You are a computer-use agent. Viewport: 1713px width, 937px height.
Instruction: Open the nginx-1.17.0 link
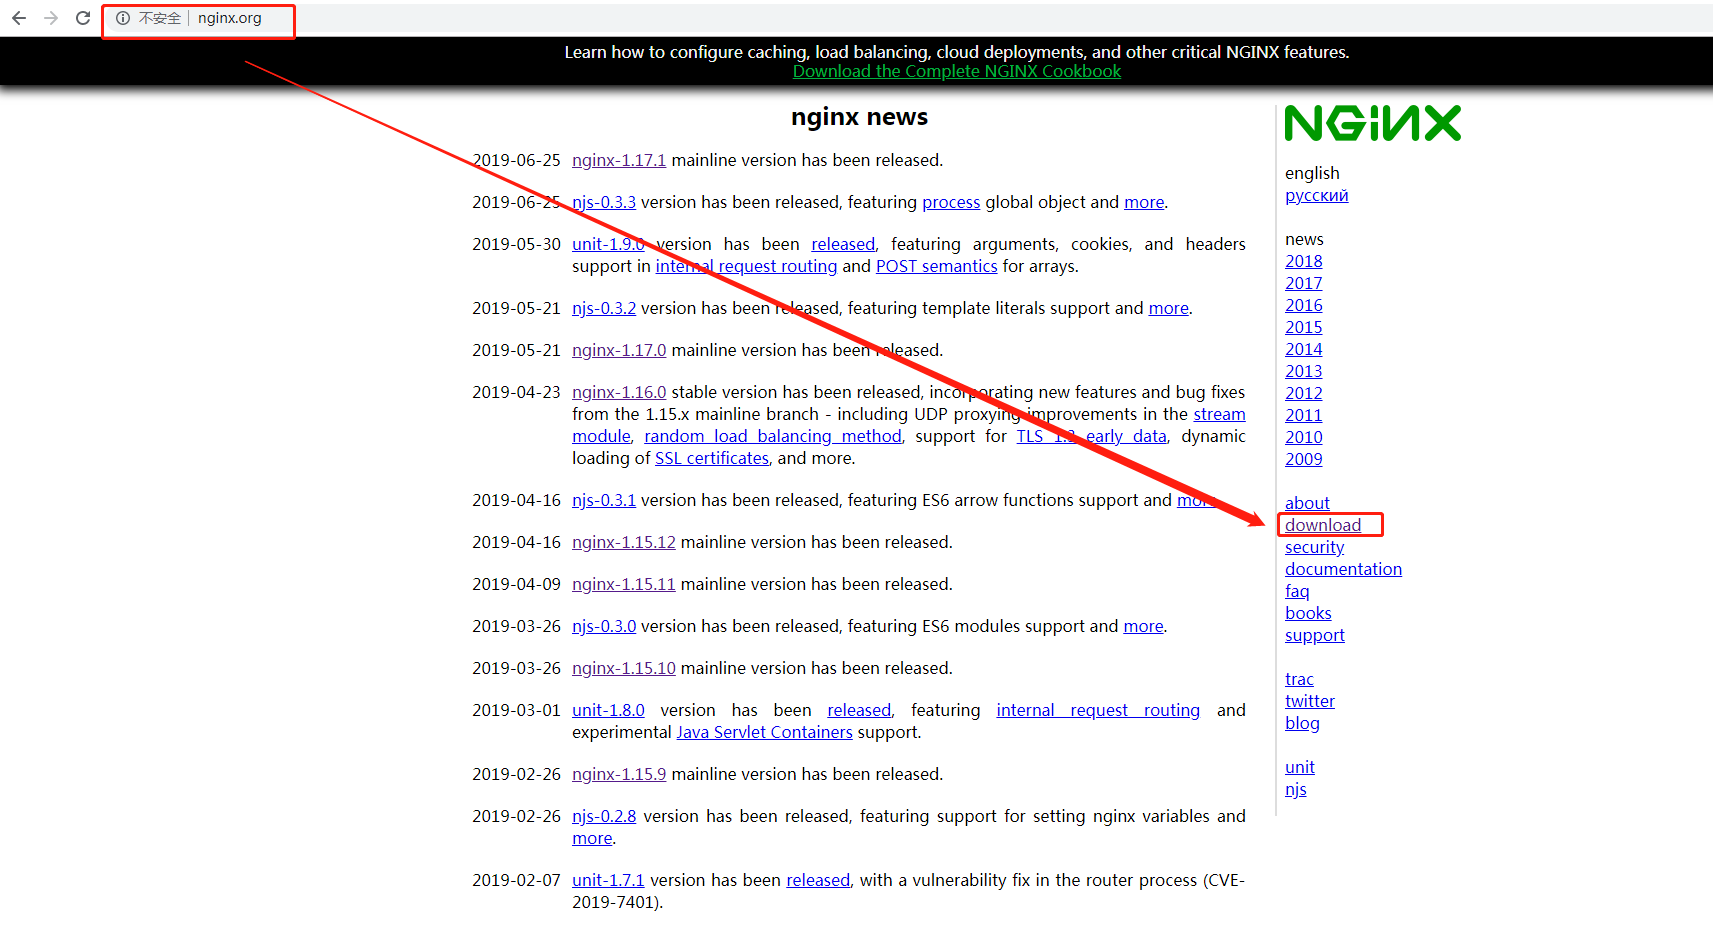click(618, 350)
